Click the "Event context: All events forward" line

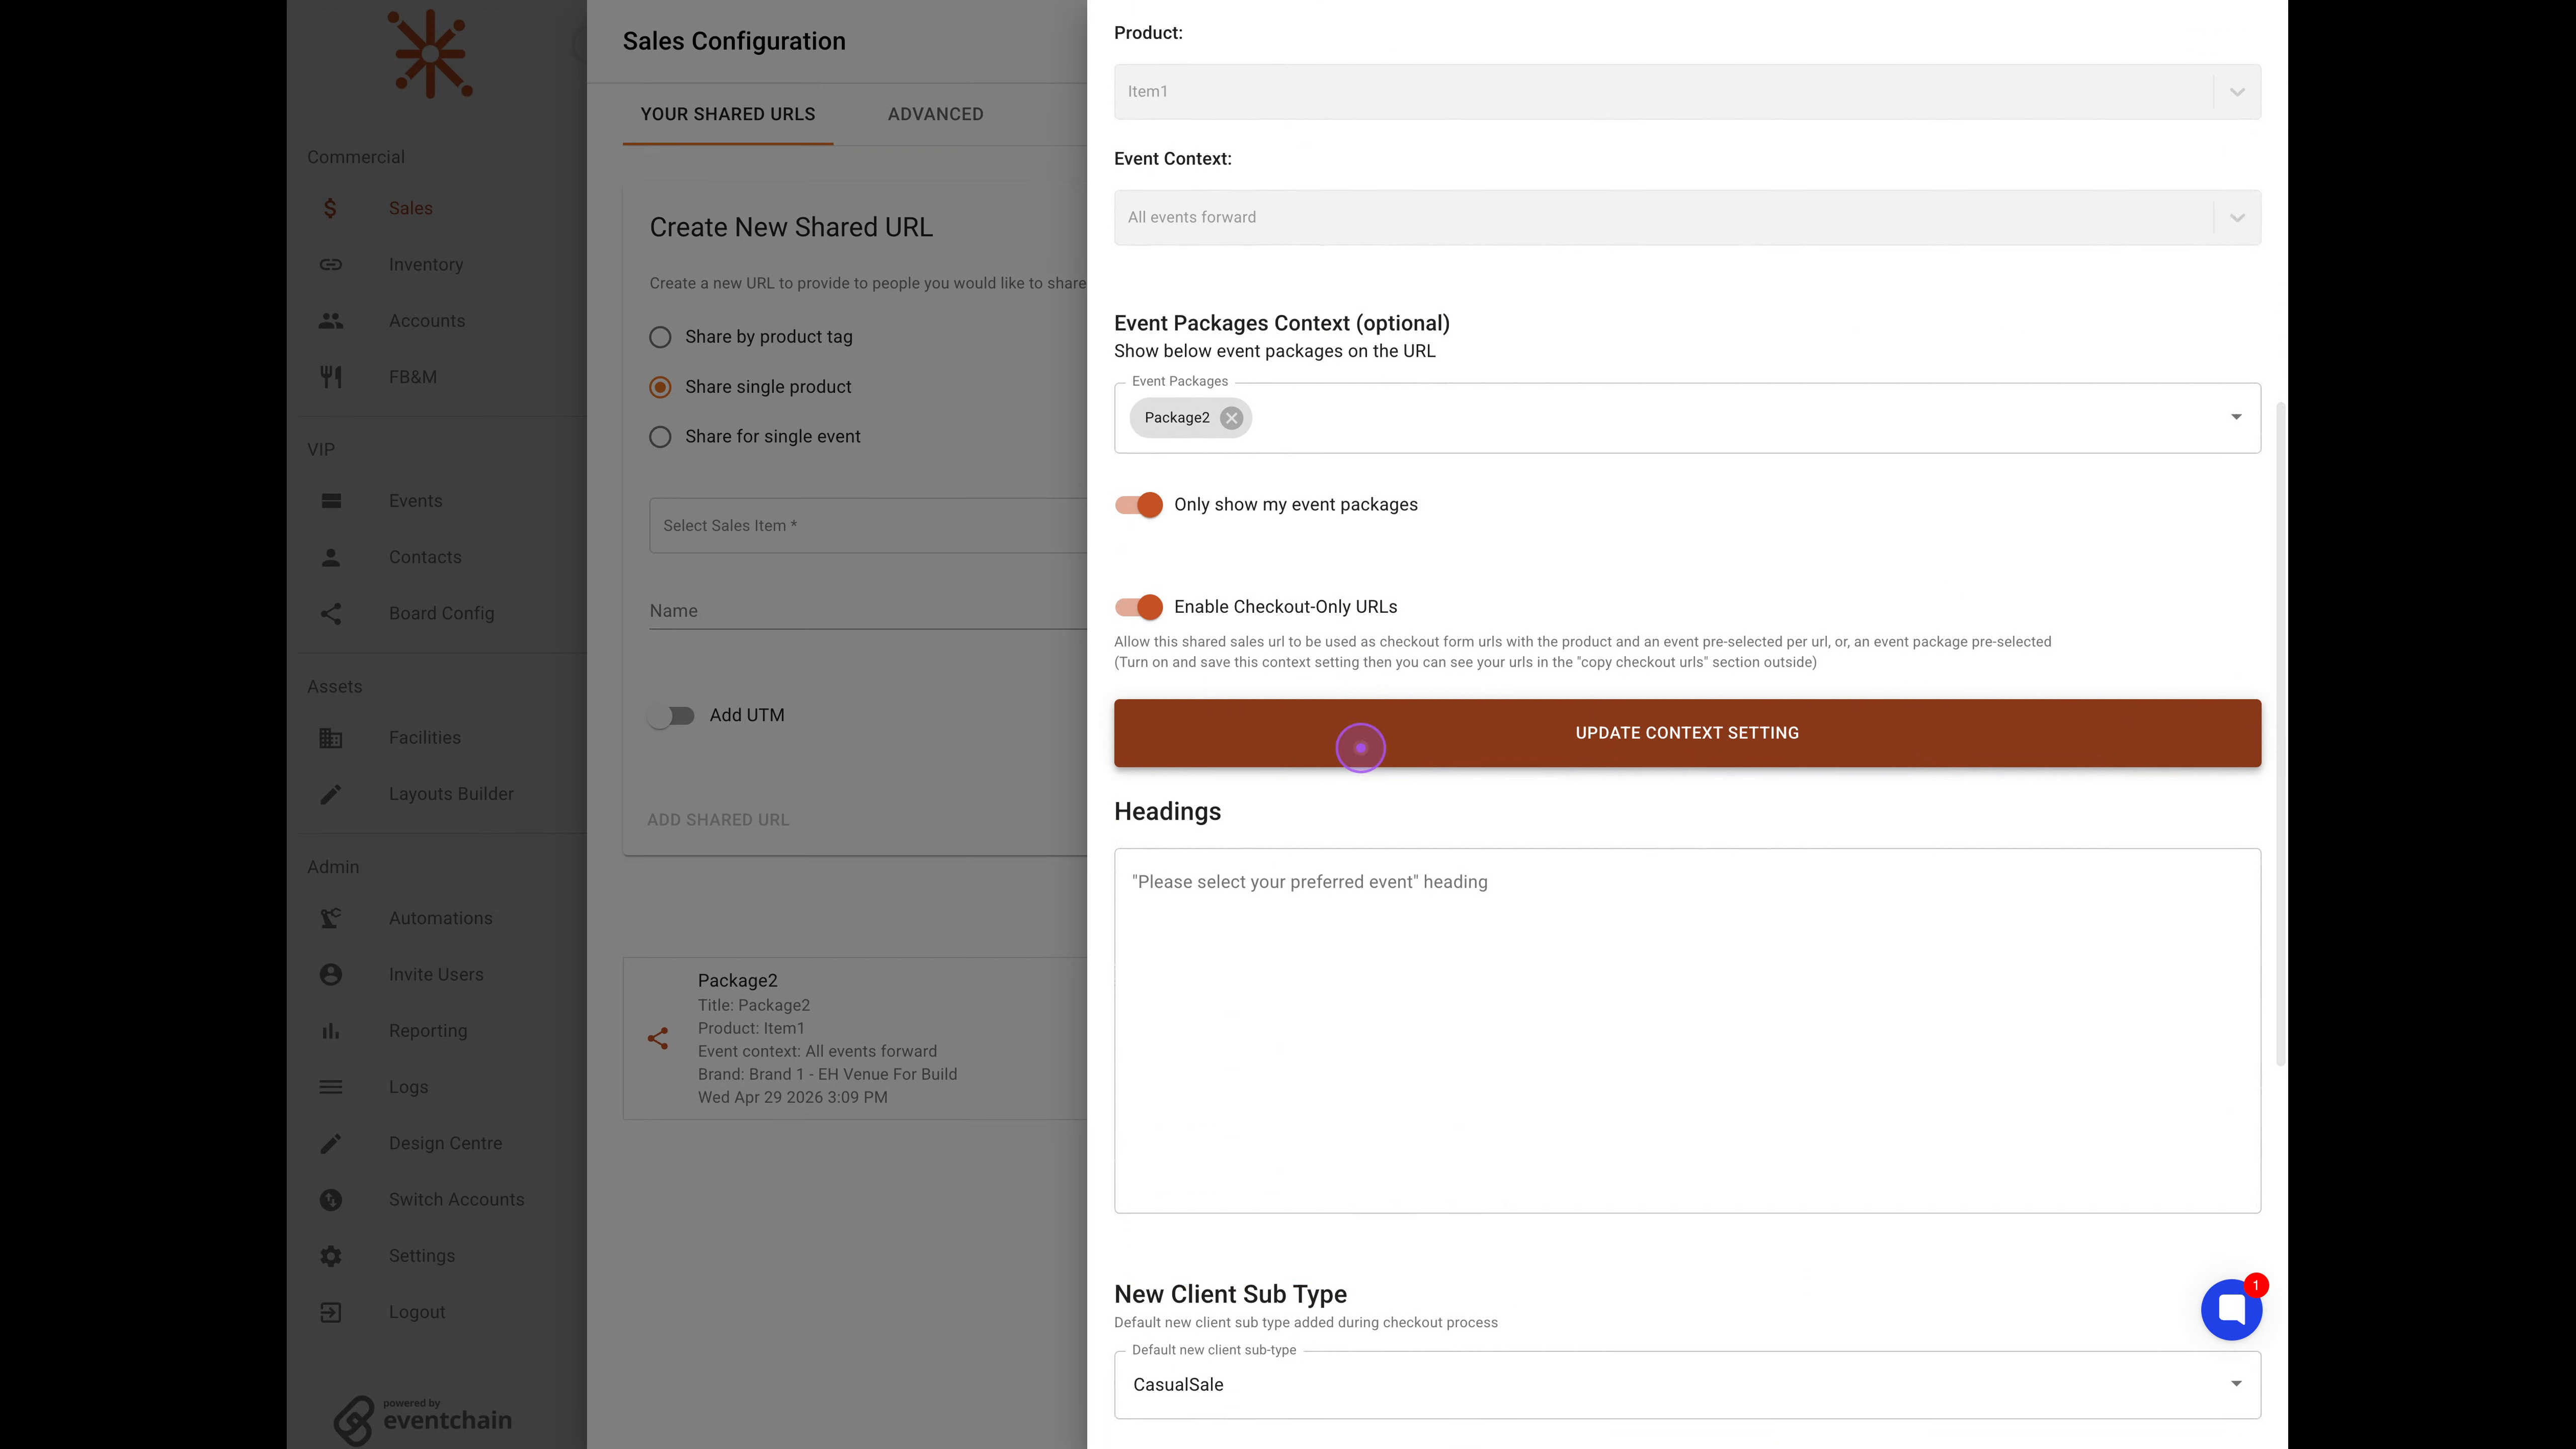(x=817, y=1051)
